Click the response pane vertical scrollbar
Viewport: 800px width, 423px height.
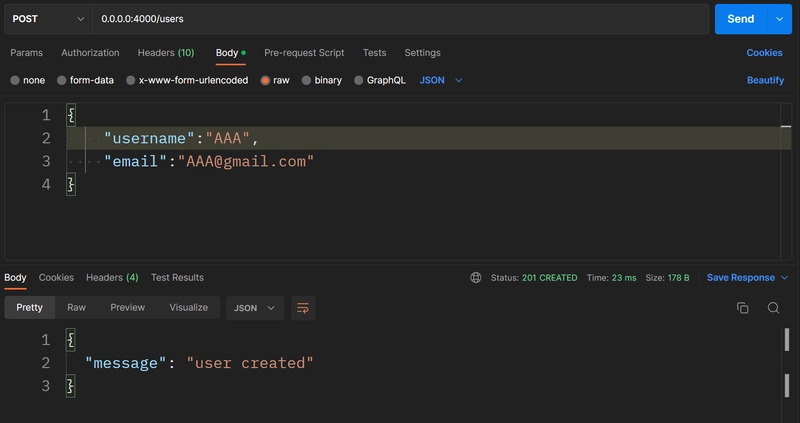coord(787,362)
